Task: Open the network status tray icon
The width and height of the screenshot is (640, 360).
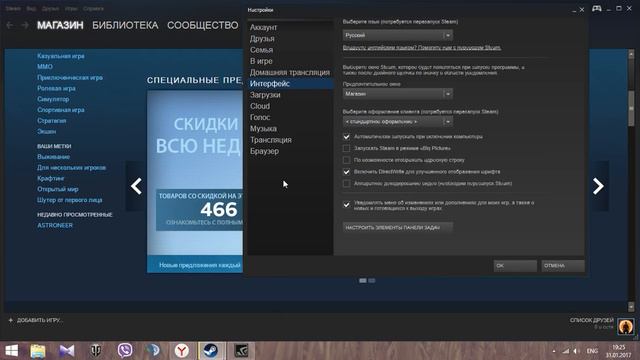Action: (x=566, y=351)
